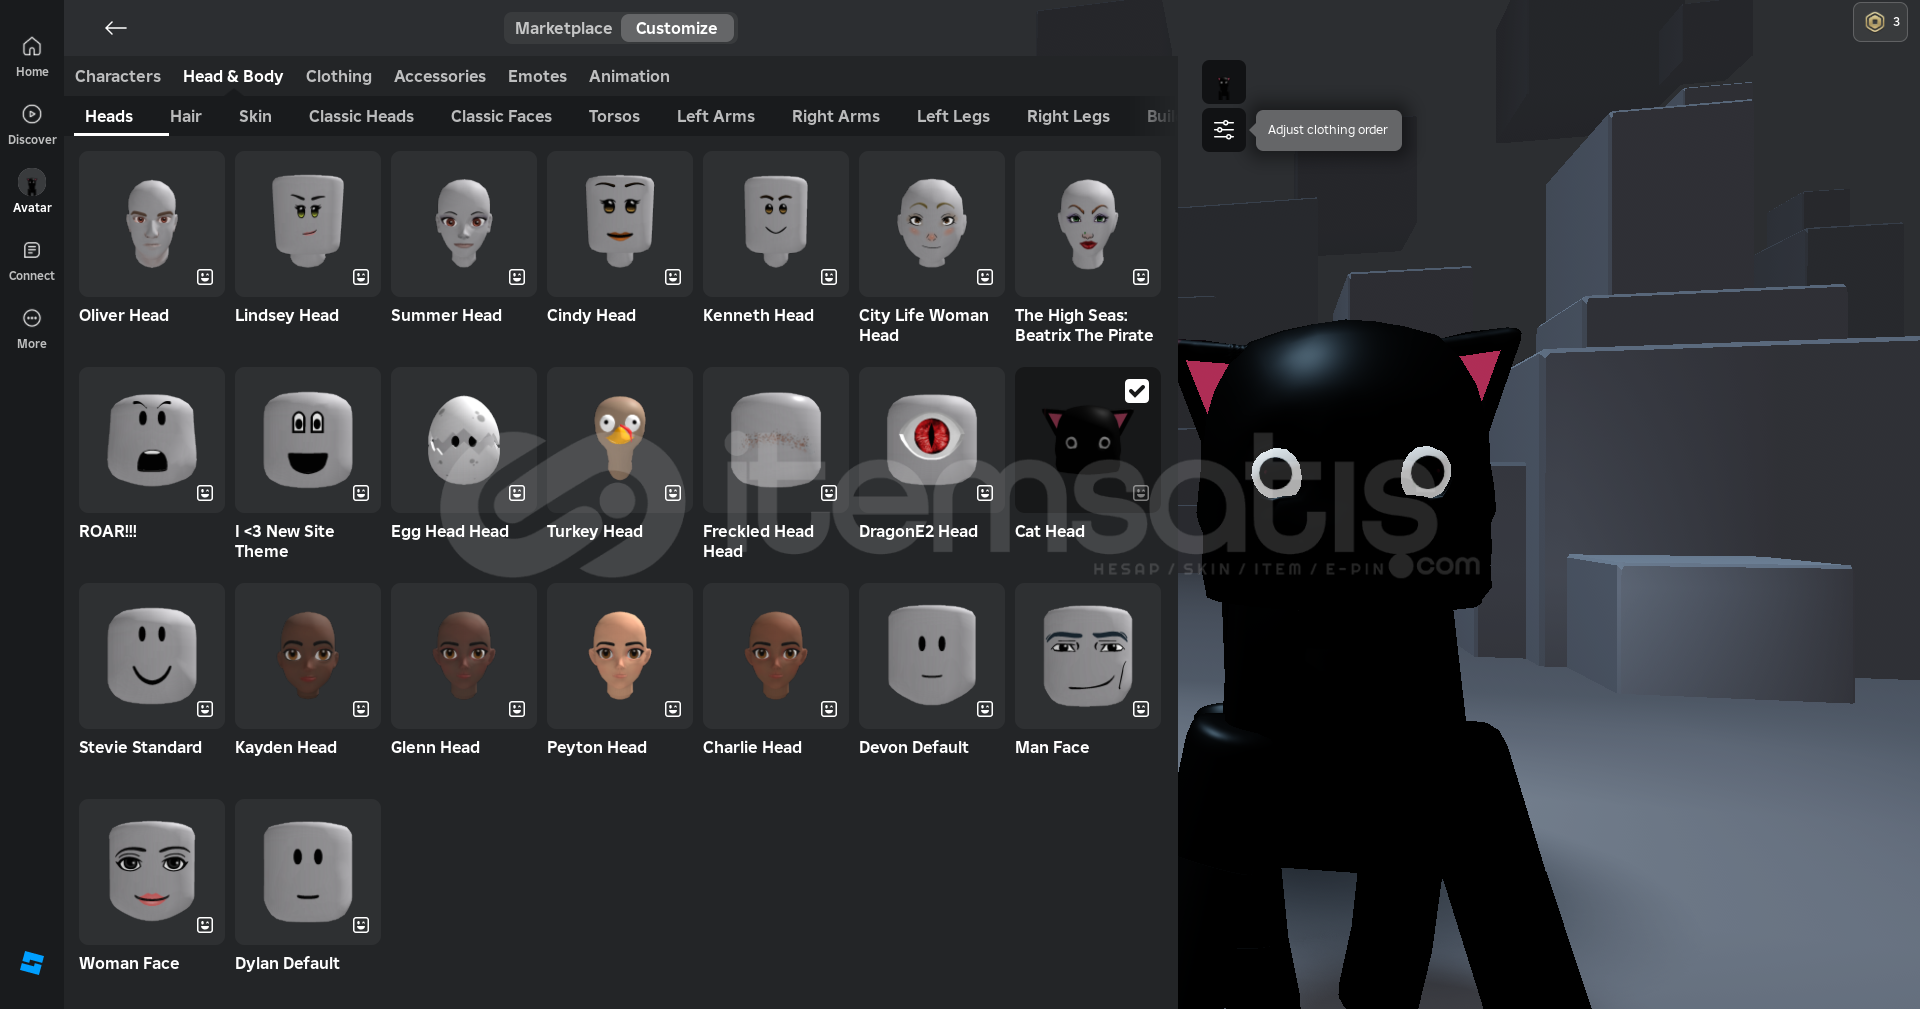The height and width of the screenshot is (1009, 1920).
Task: Open the Accessories tab
Action: 440,76
